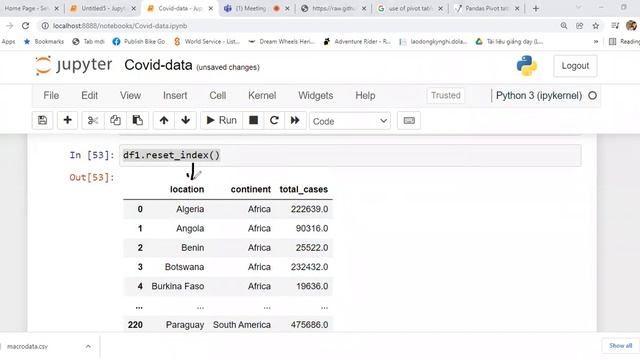Open the macrodata.csv downloaded file
Screen dimensions: 640x360
pyautogui.click(x=28, y=346)
